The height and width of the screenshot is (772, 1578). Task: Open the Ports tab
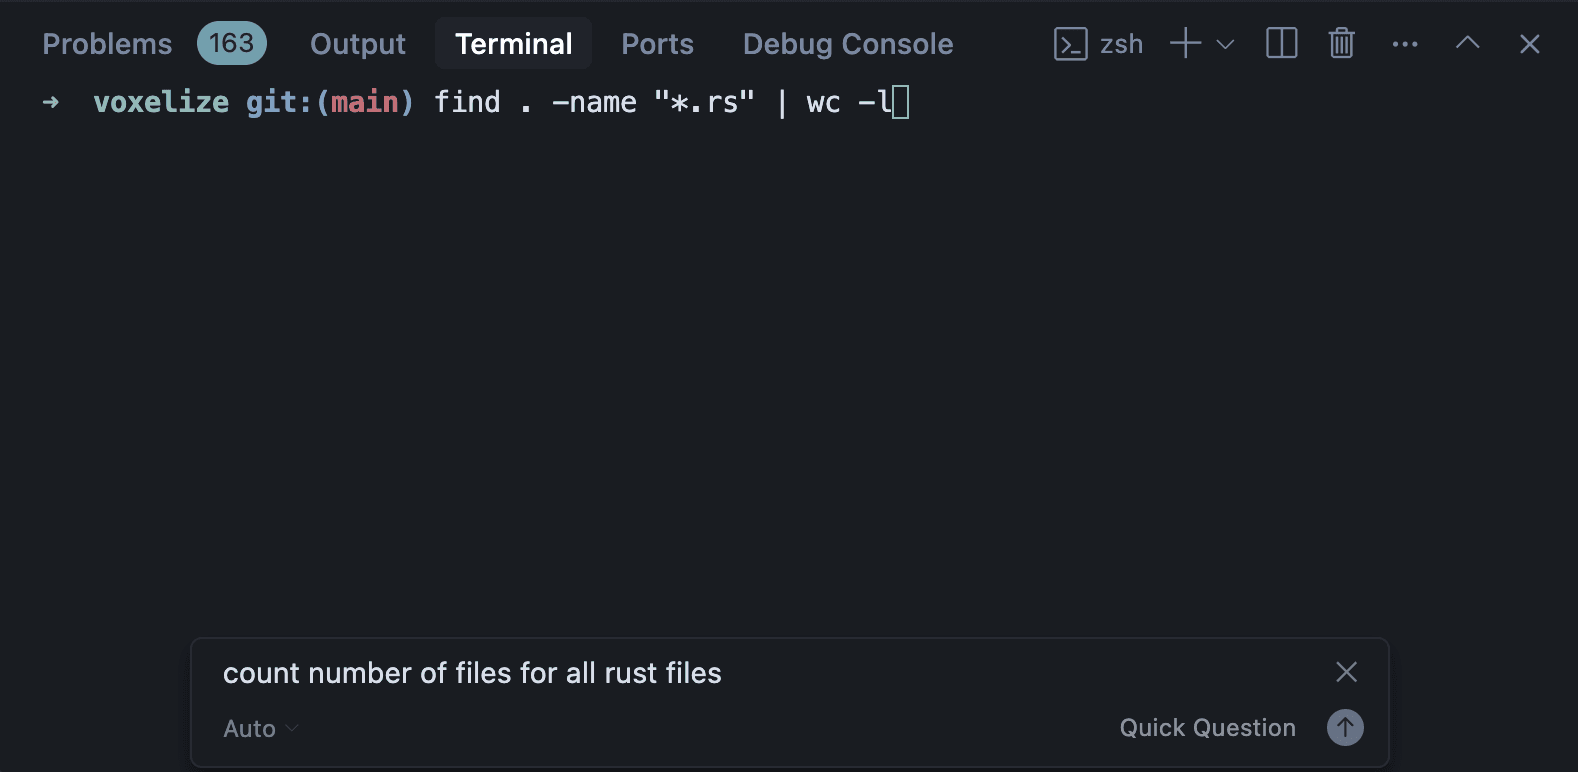pyautogui.click(x=657, y=43)
